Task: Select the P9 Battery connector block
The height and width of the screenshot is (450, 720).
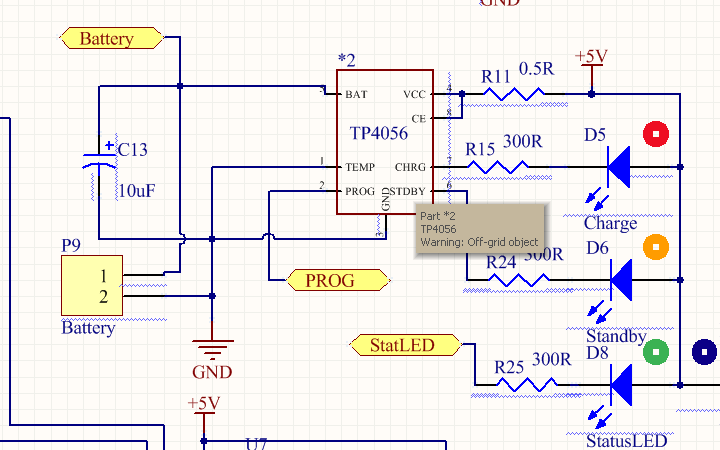Action: point(91,286)
